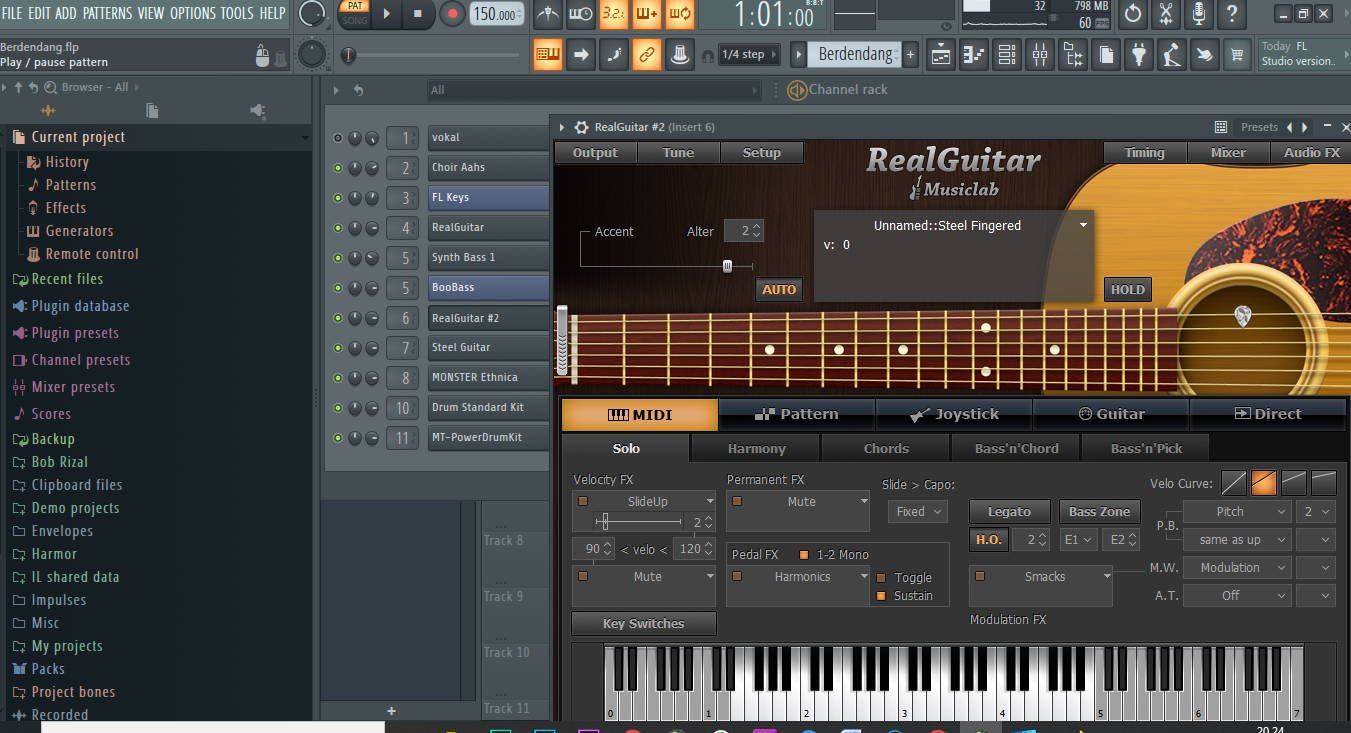Open the Channel rack toolbar icon
This screenshot has height=733, width=1351.
tap(1007, 55)
